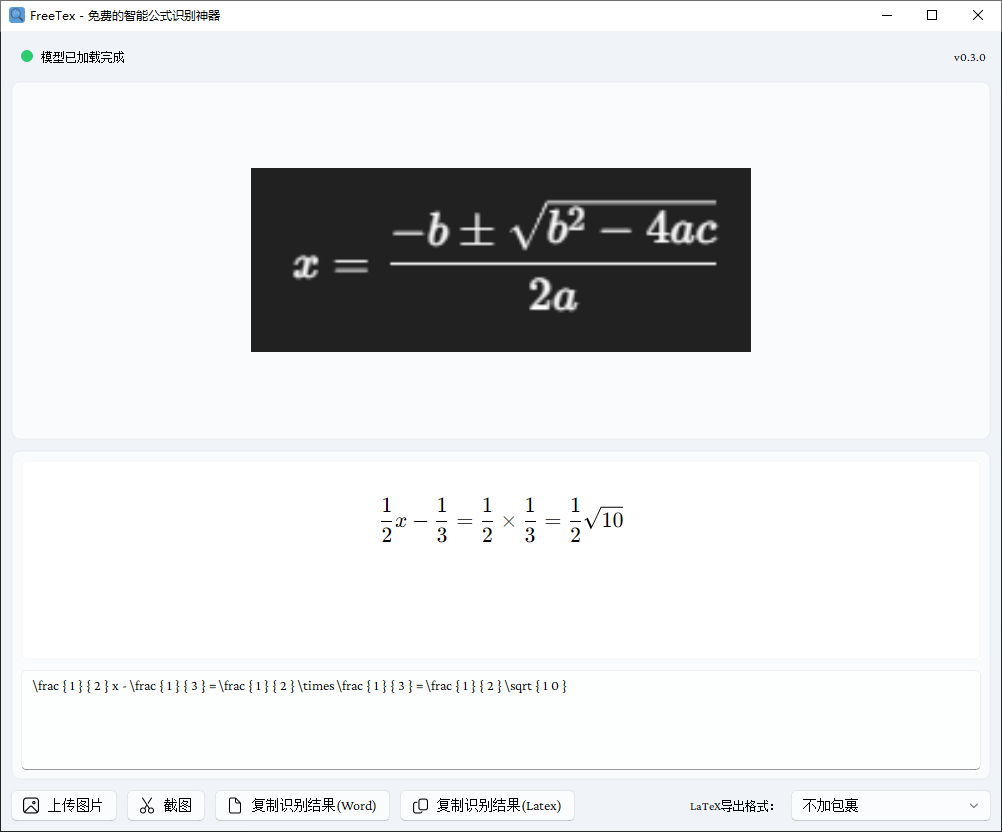
Task: Copy recognition result as Word
Action: pyautogui.click(x=302, y=805)
